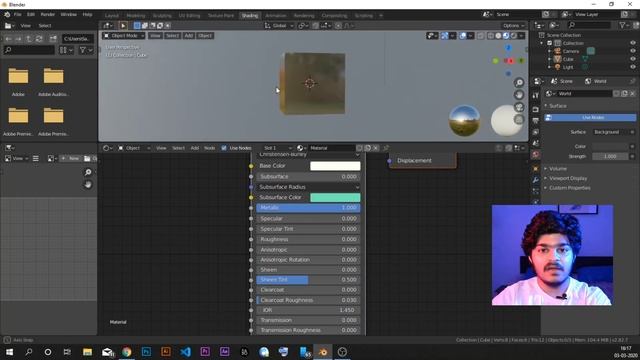
Task: Click Use Nodes button in World properties
Action: coord(590,118)
